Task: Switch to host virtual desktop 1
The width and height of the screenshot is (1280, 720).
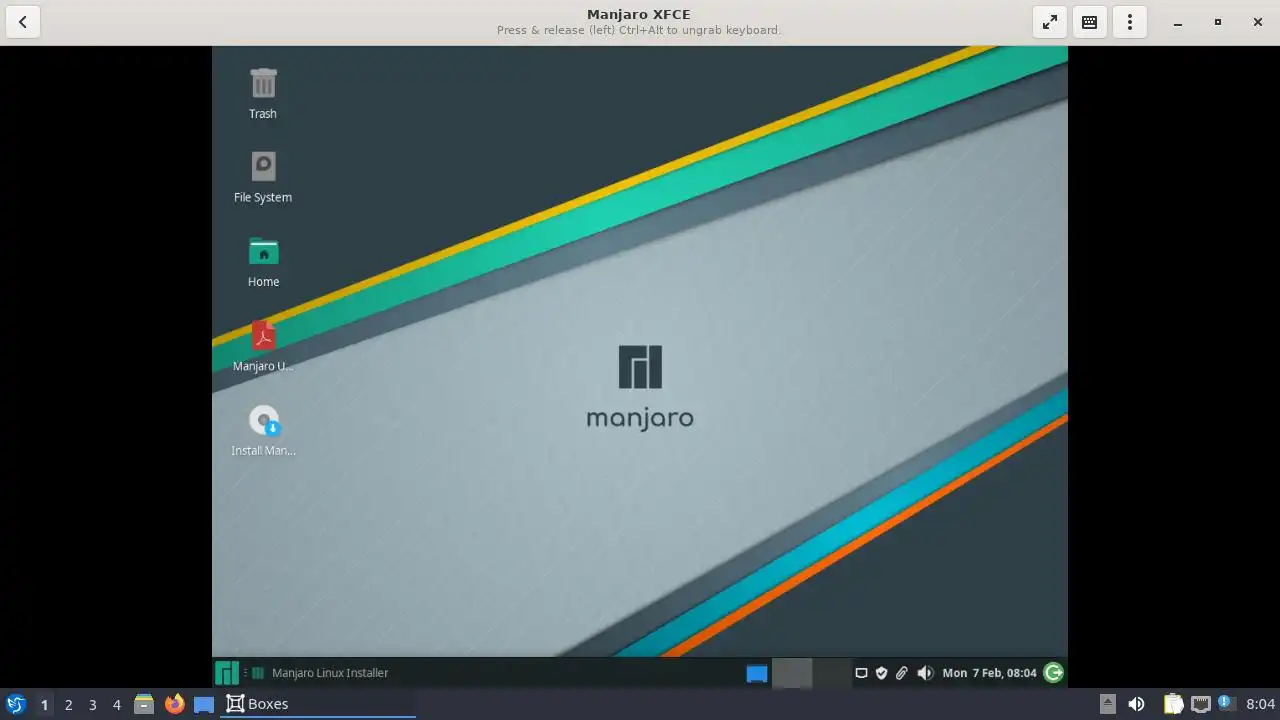Action: [44, 704]
